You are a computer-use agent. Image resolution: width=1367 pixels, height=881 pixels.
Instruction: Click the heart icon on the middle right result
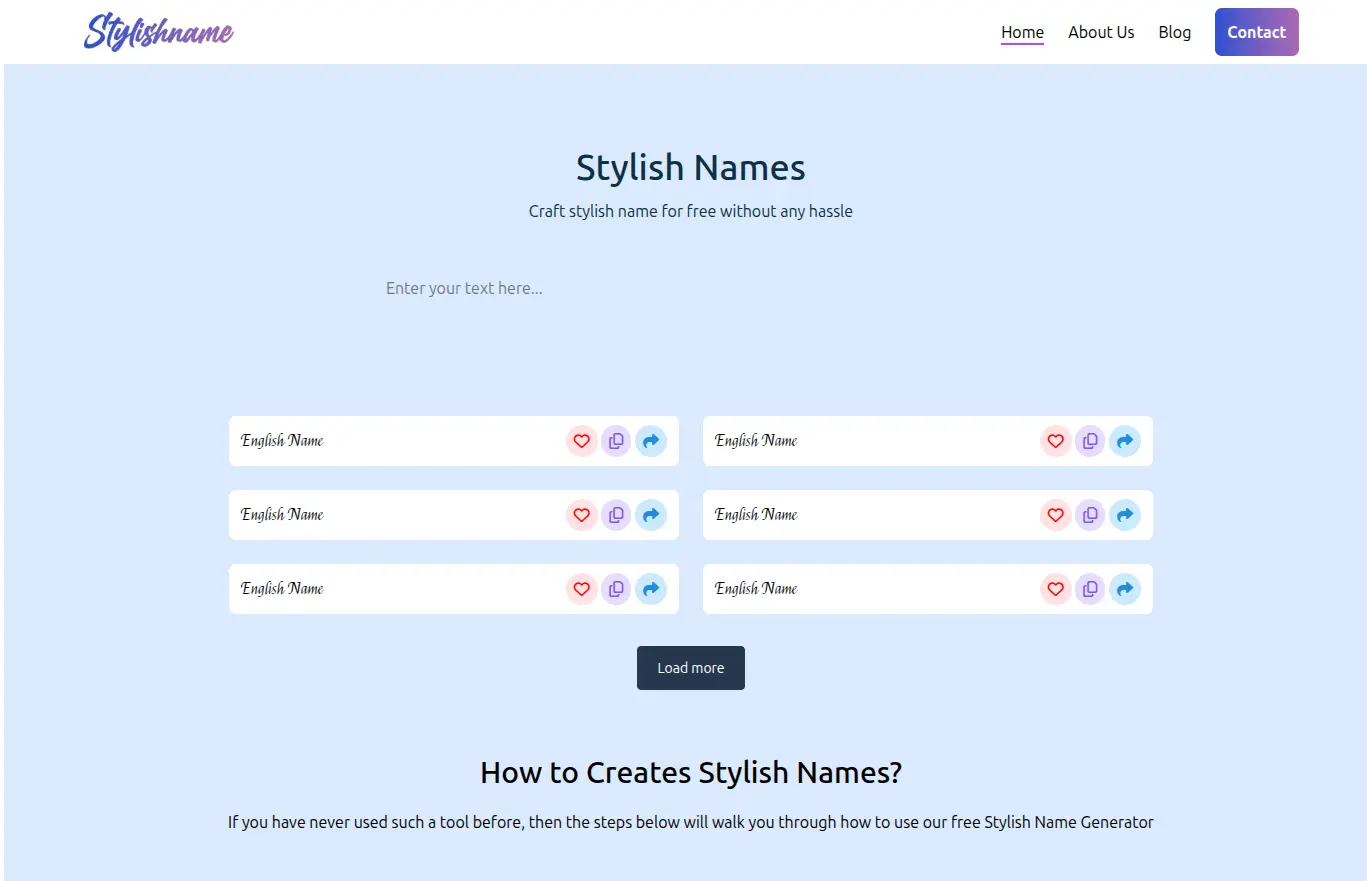(x=1055, y=515)
